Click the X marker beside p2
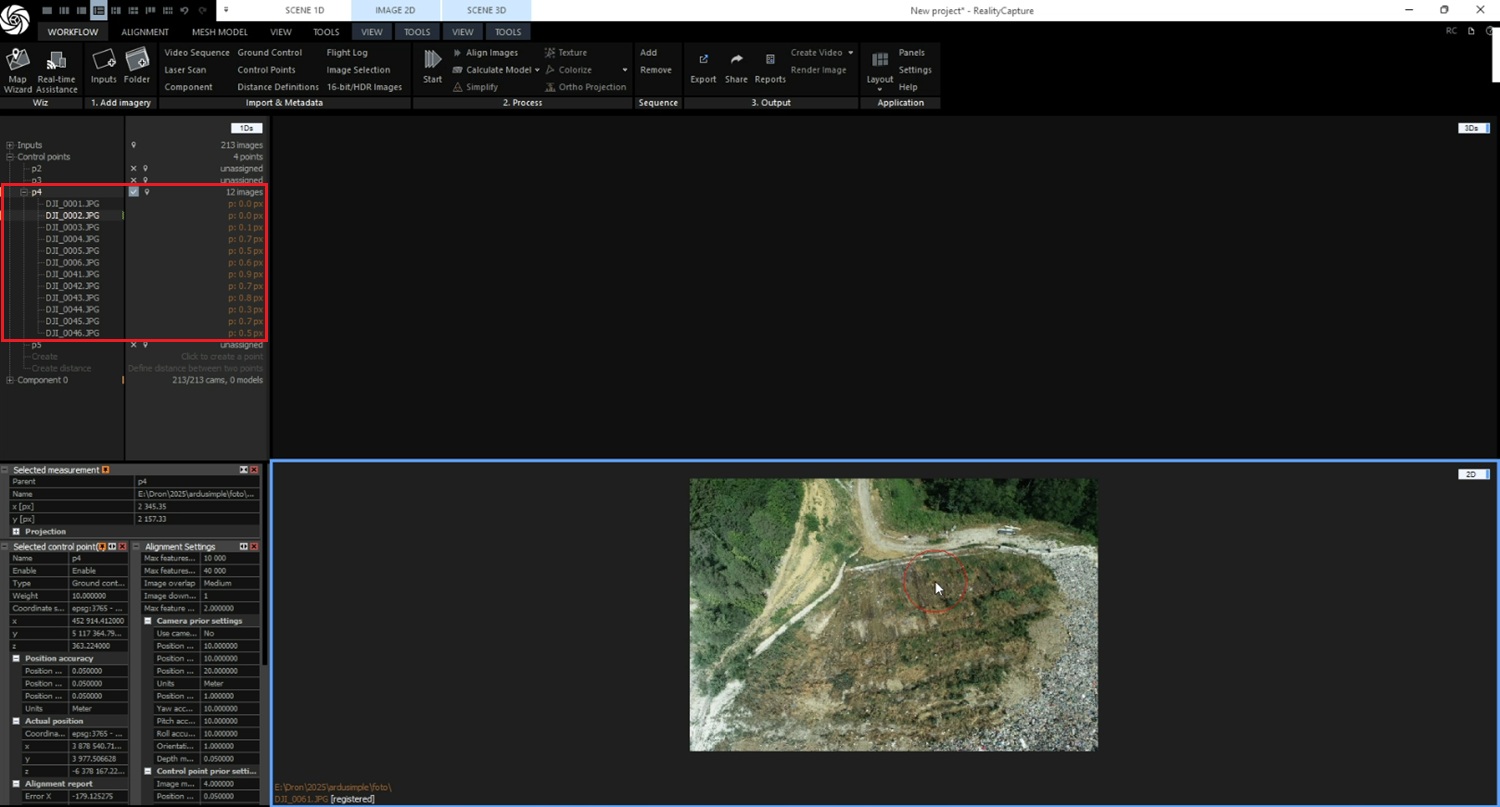Screen dimensions: 1500x807 pos(134,169)
